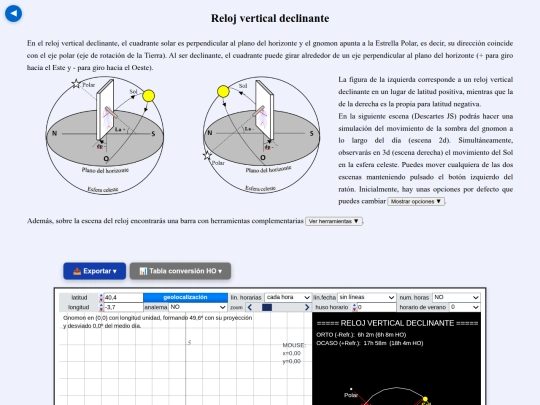Image resolution: width=540 pixels, height=405 pixels.
Task: Open the lín. horarias dropdown
Action: click(x=288, y=297)
